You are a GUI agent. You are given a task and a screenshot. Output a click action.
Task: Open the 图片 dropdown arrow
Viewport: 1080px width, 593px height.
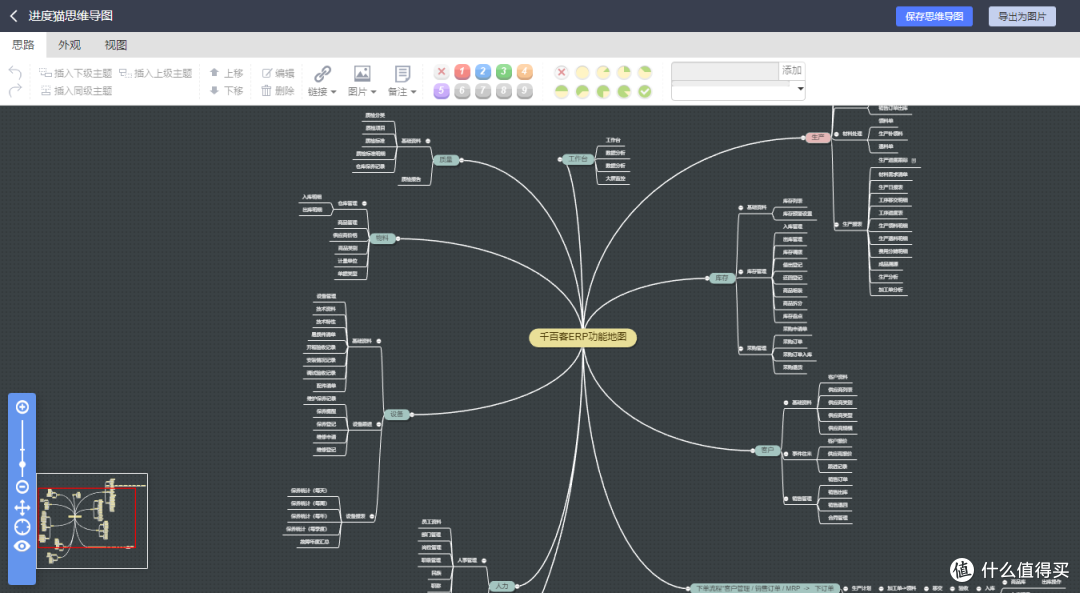pyautogui.click(x=373, y=92)
